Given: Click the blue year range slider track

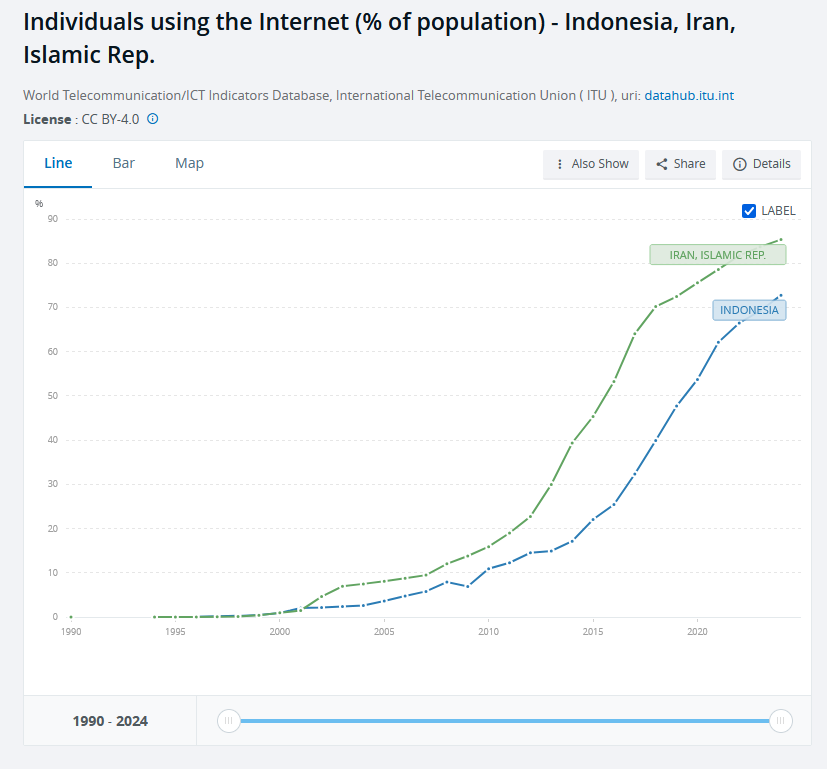Looking at the screenshot, I should (x=504, y=720).
